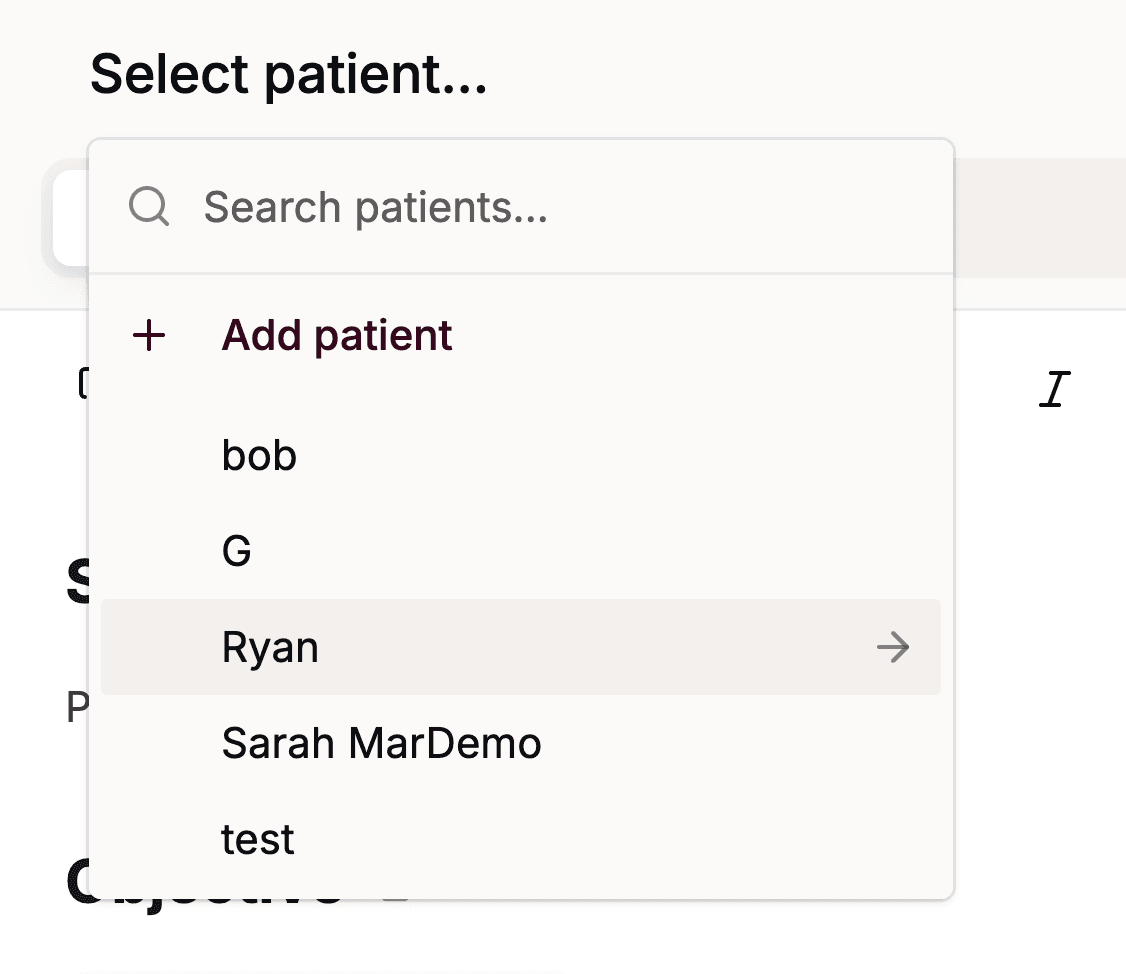Screen dimensions: 1126x974
Task: Click the partially hidden Objective heading
Action: tap(78, 886)
